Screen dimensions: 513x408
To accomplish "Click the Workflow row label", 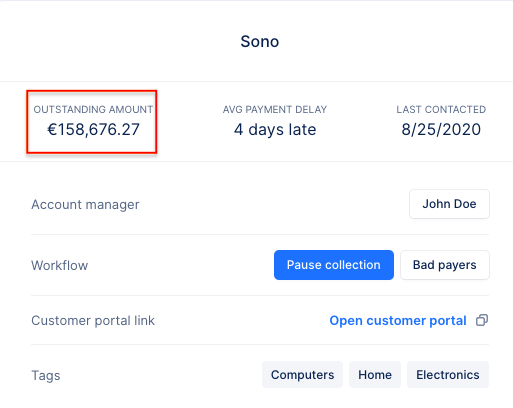I will click(60, 266).
